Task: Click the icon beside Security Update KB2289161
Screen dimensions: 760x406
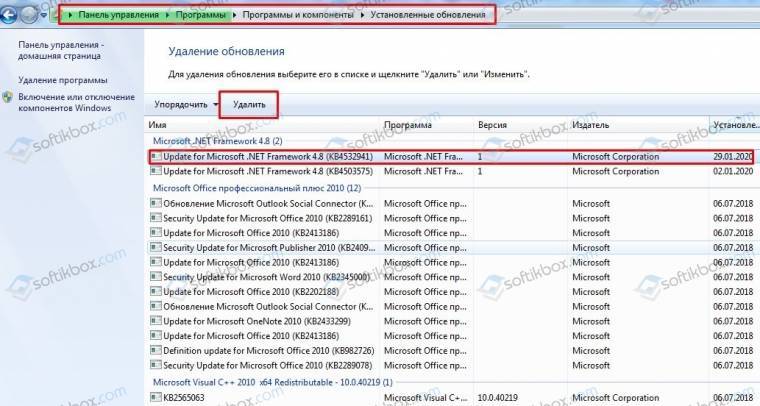Action: 156,218
